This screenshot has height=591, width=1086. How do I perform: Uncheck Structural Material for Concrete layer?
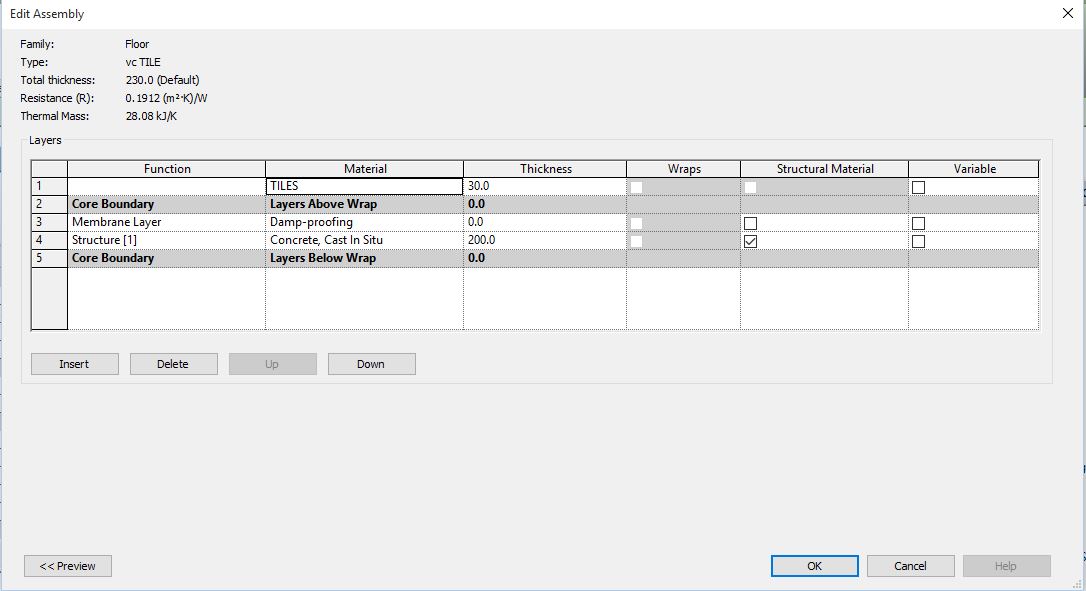750,241
